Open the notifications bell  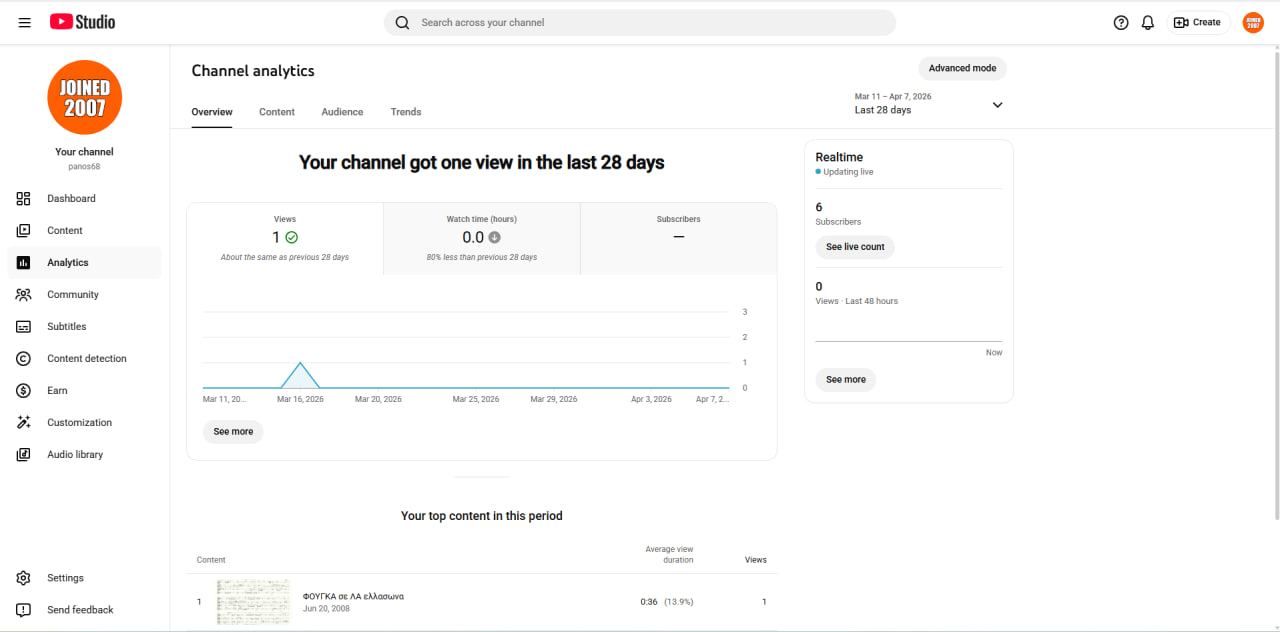1148,22
